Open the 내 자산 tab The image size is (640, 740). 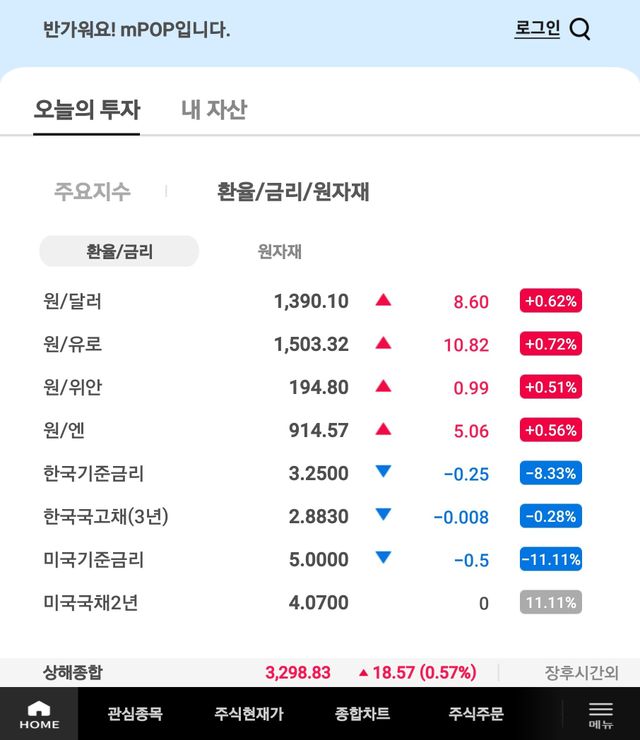pos(213,109)
